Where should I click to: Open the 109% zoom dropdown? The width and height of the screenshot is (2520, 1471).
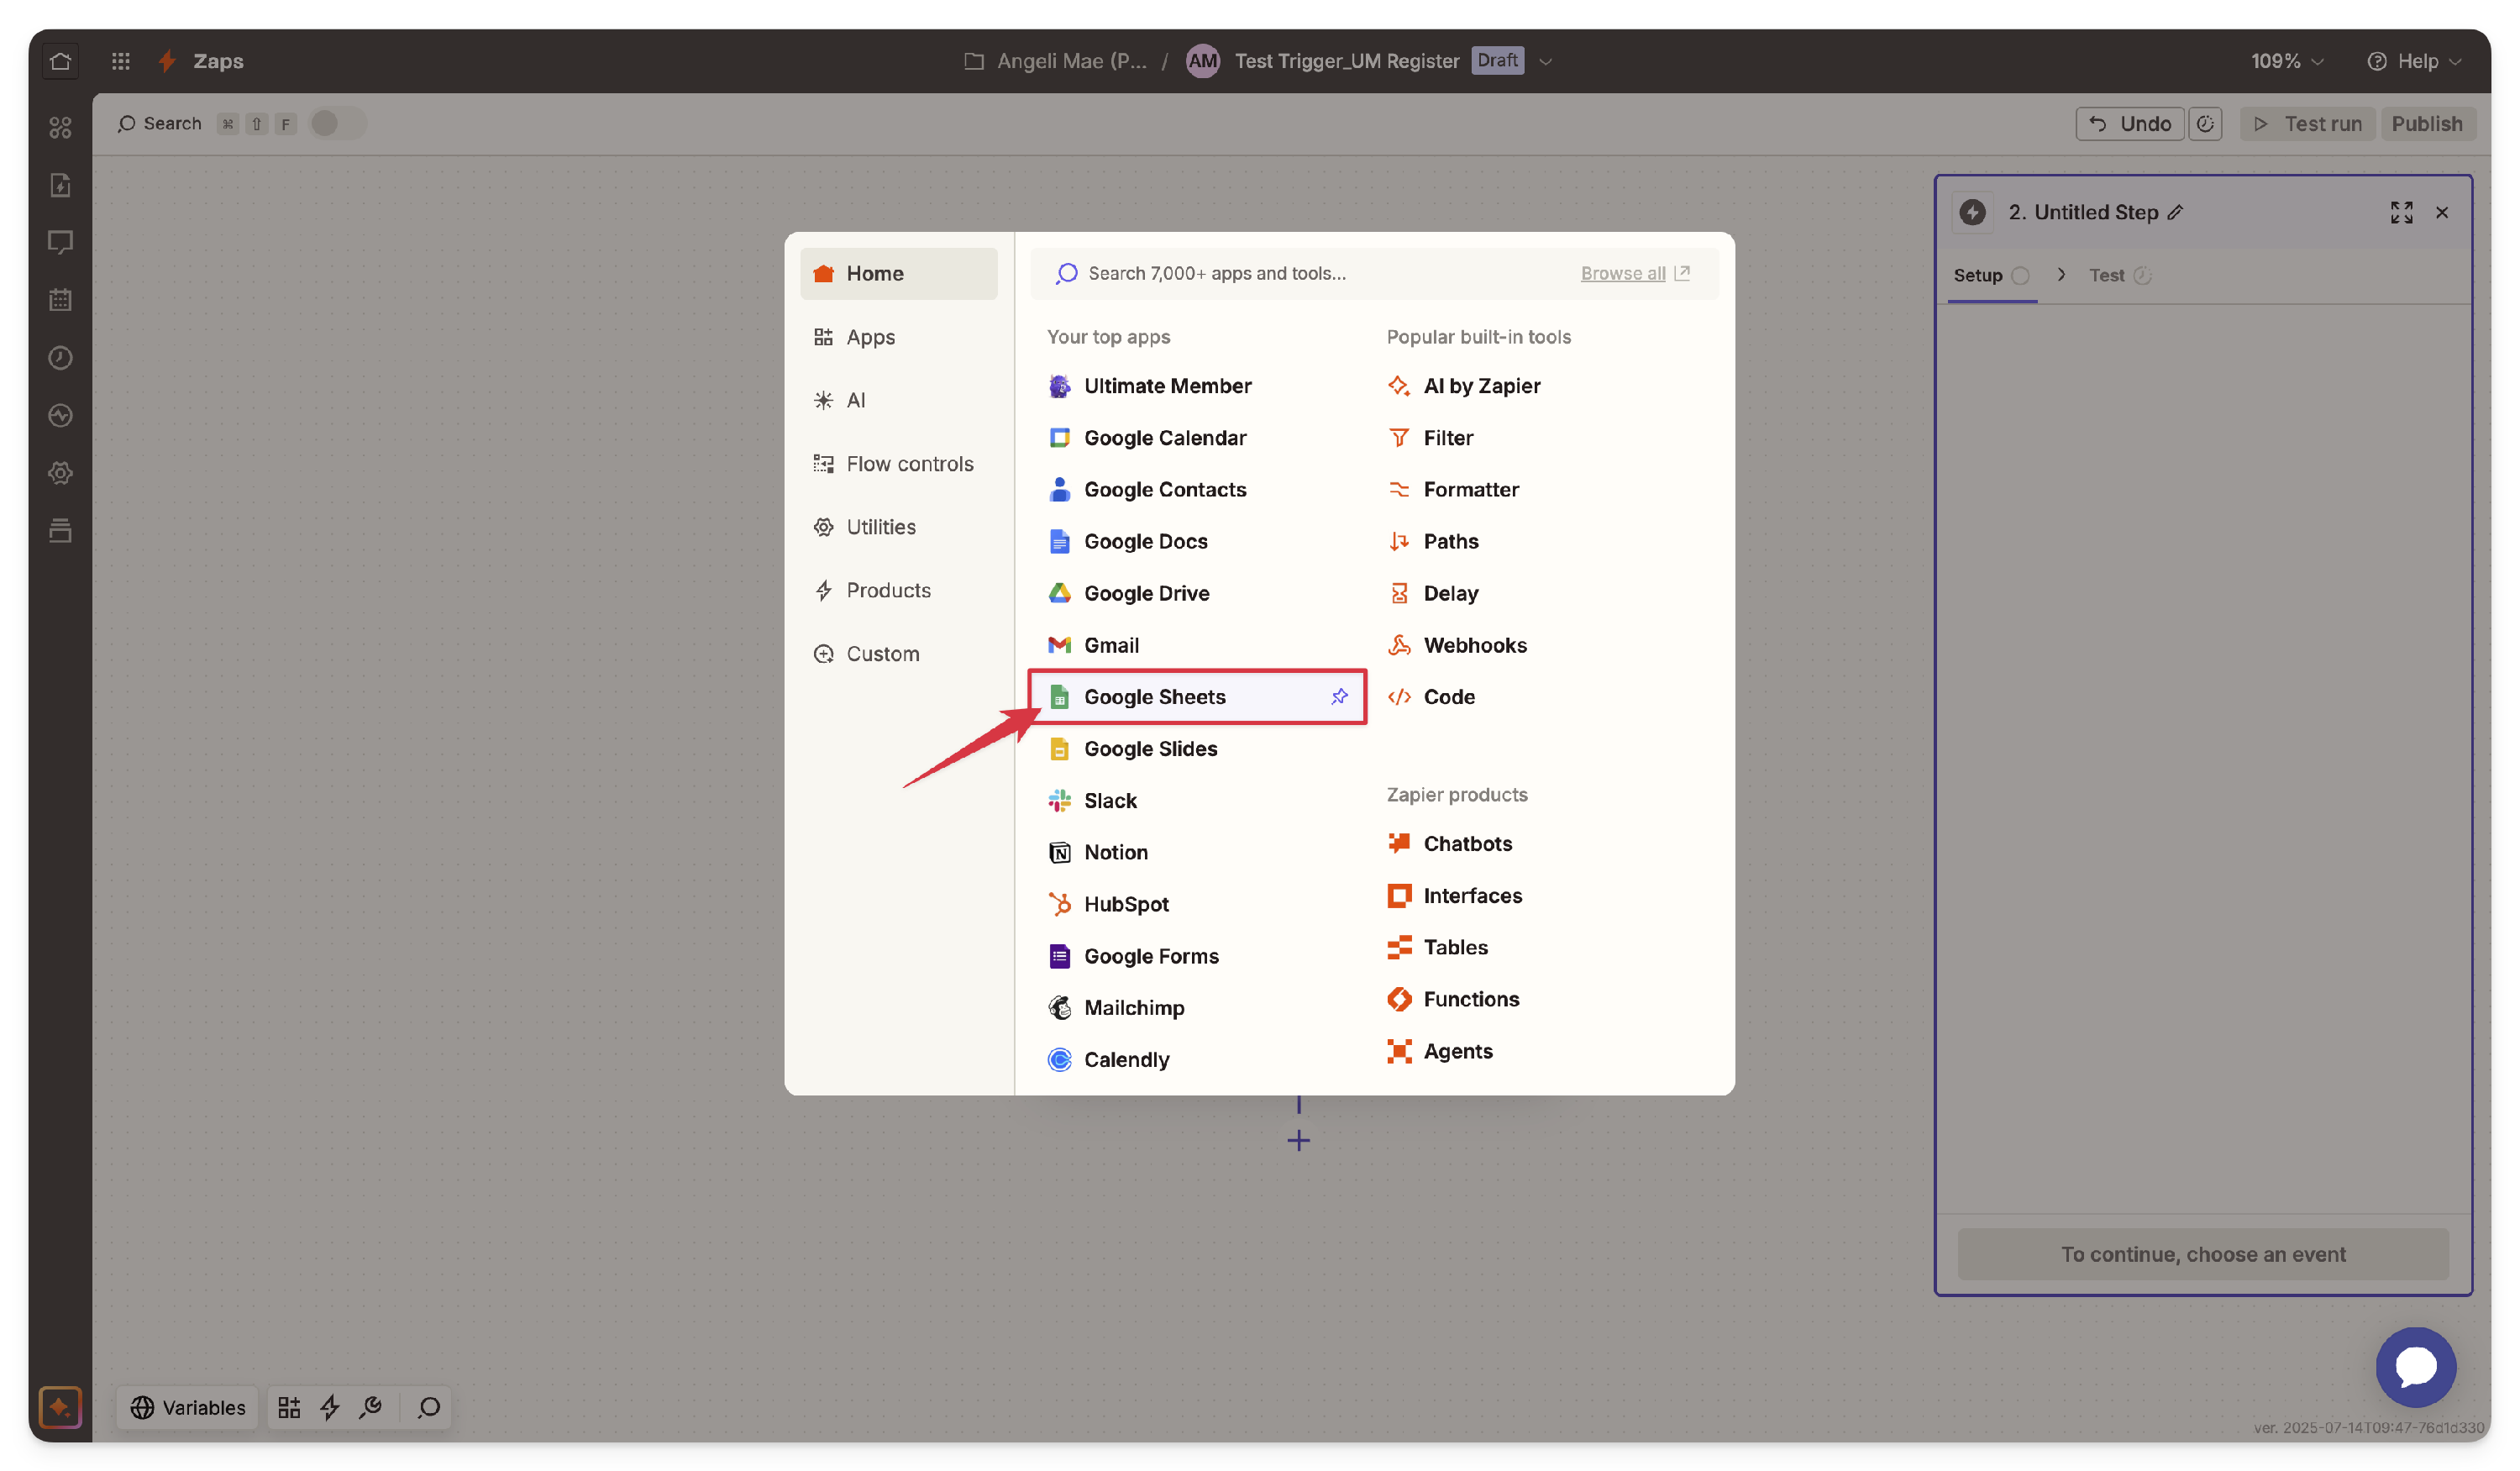click(2286, 61)
